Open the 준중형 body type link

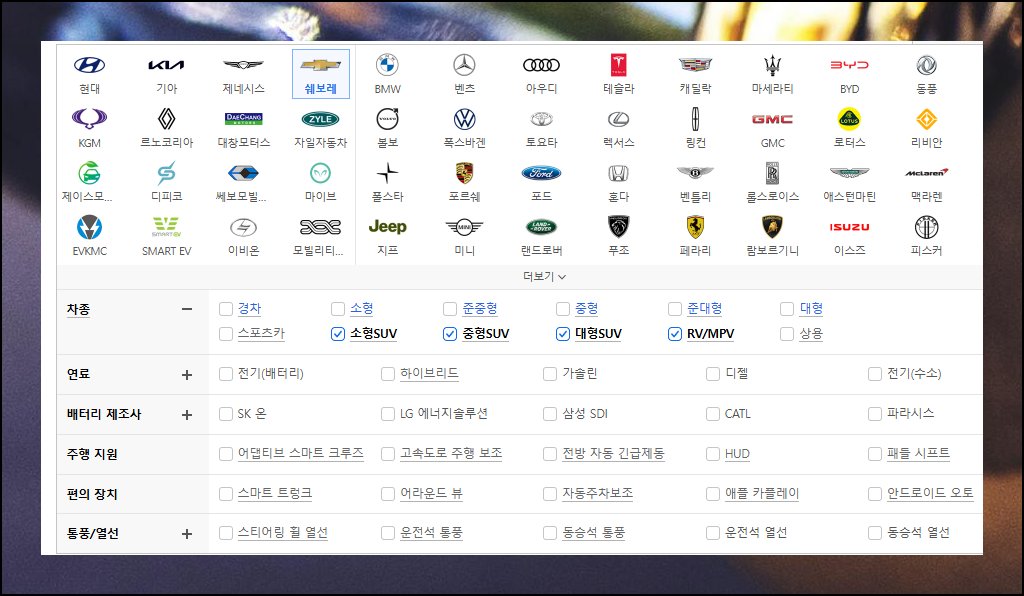480,308
